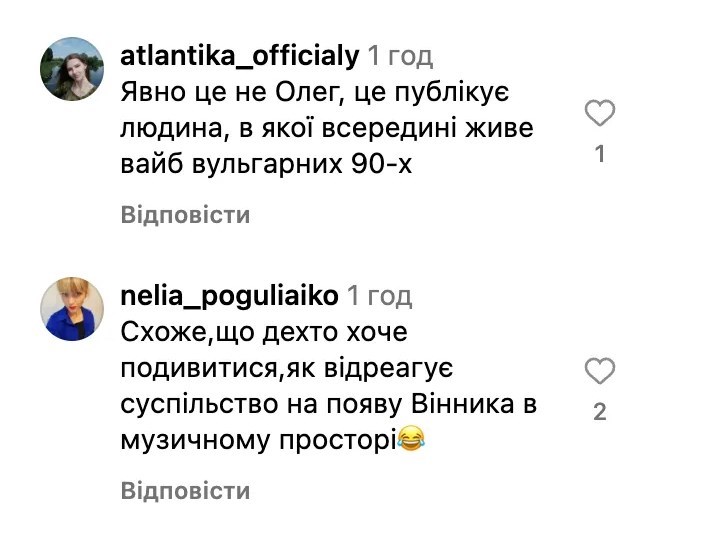
Task: Click the word 'Вінника' in the second comment
Action: point(462,404)
